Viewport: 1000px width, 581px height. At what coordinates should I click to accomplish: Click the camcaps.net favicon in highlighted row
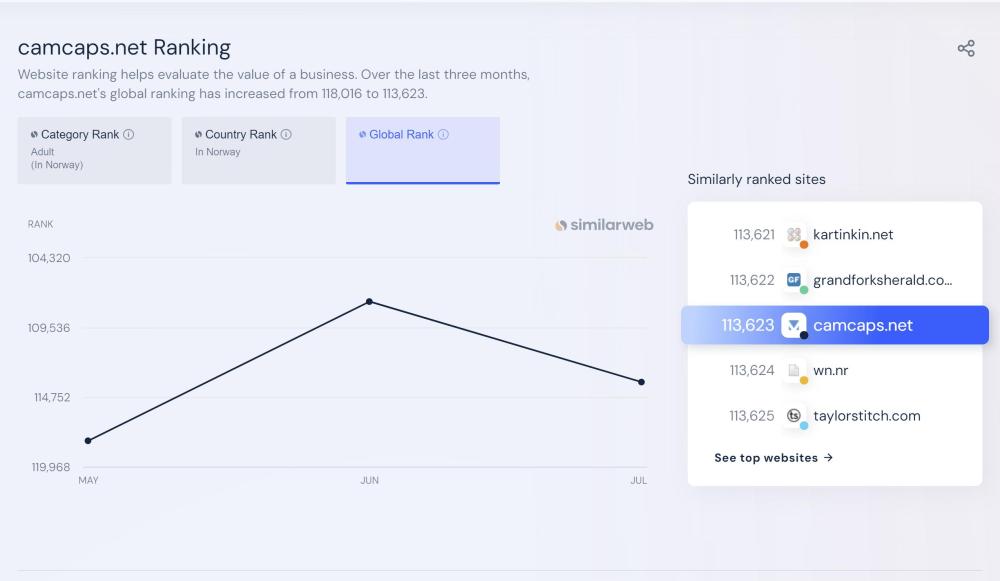[x=794, y=325]
